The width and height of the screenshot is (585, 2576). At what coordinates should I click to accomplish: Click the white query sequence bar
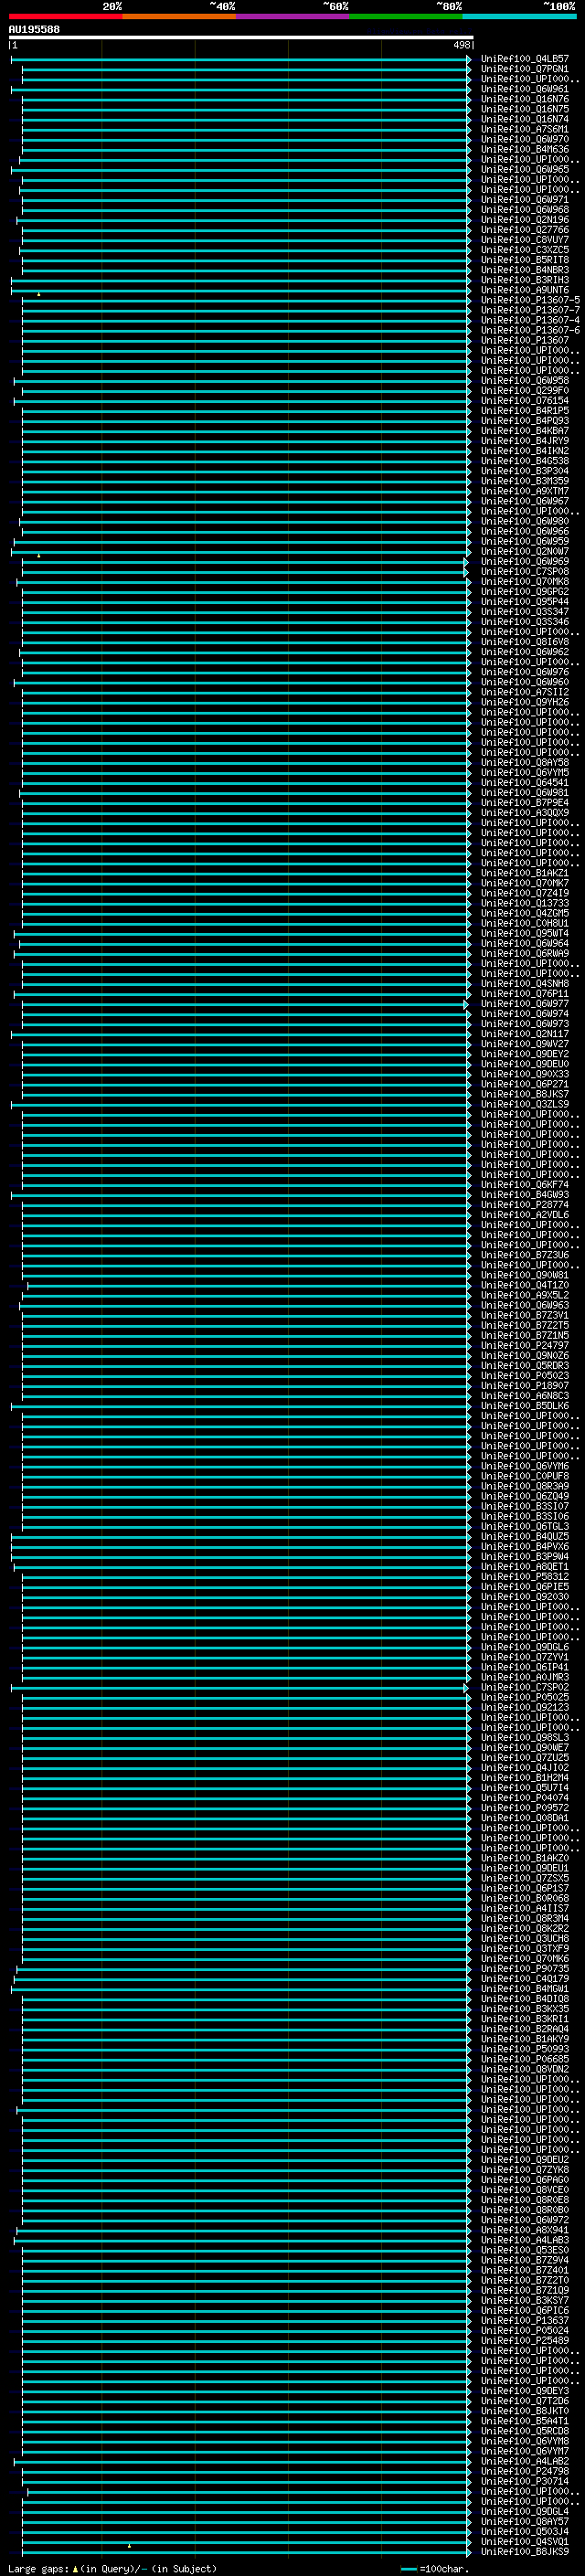(x=241, y=38)
